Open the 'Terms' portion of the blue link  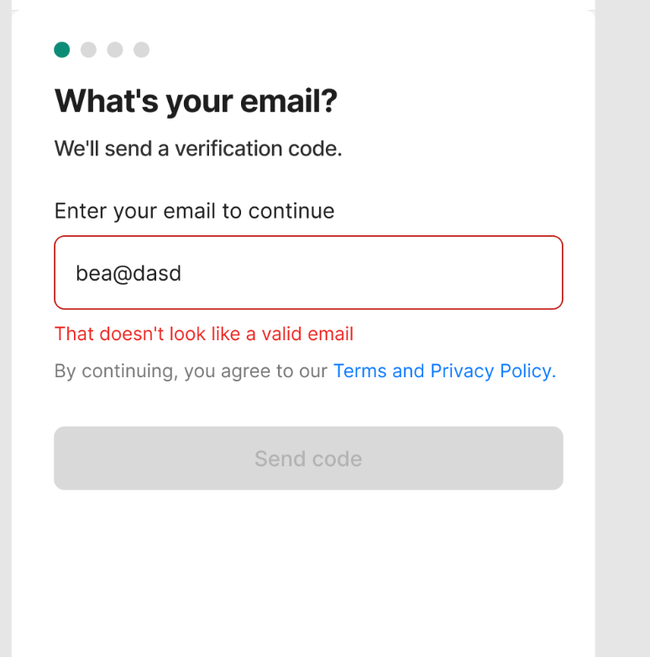pos(360,371)
